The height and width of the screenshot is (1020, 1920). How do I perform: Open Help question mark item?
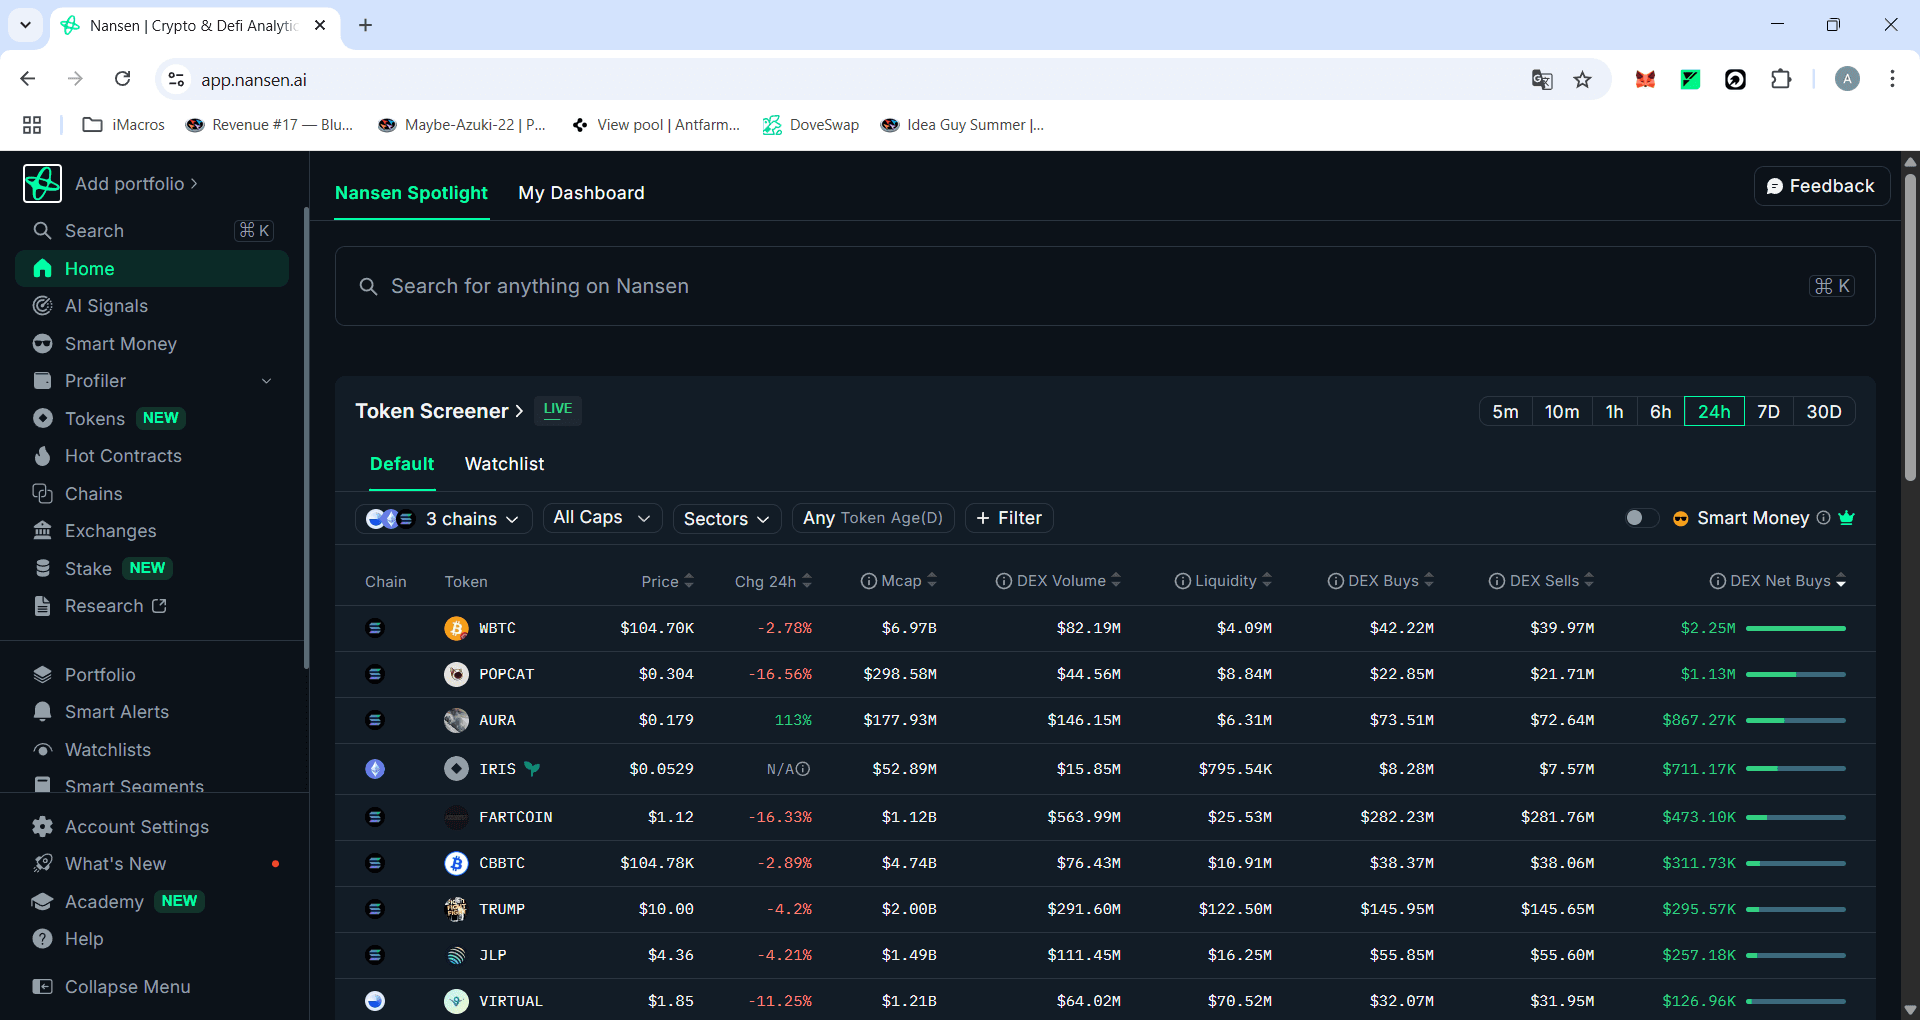coord(84,939)
